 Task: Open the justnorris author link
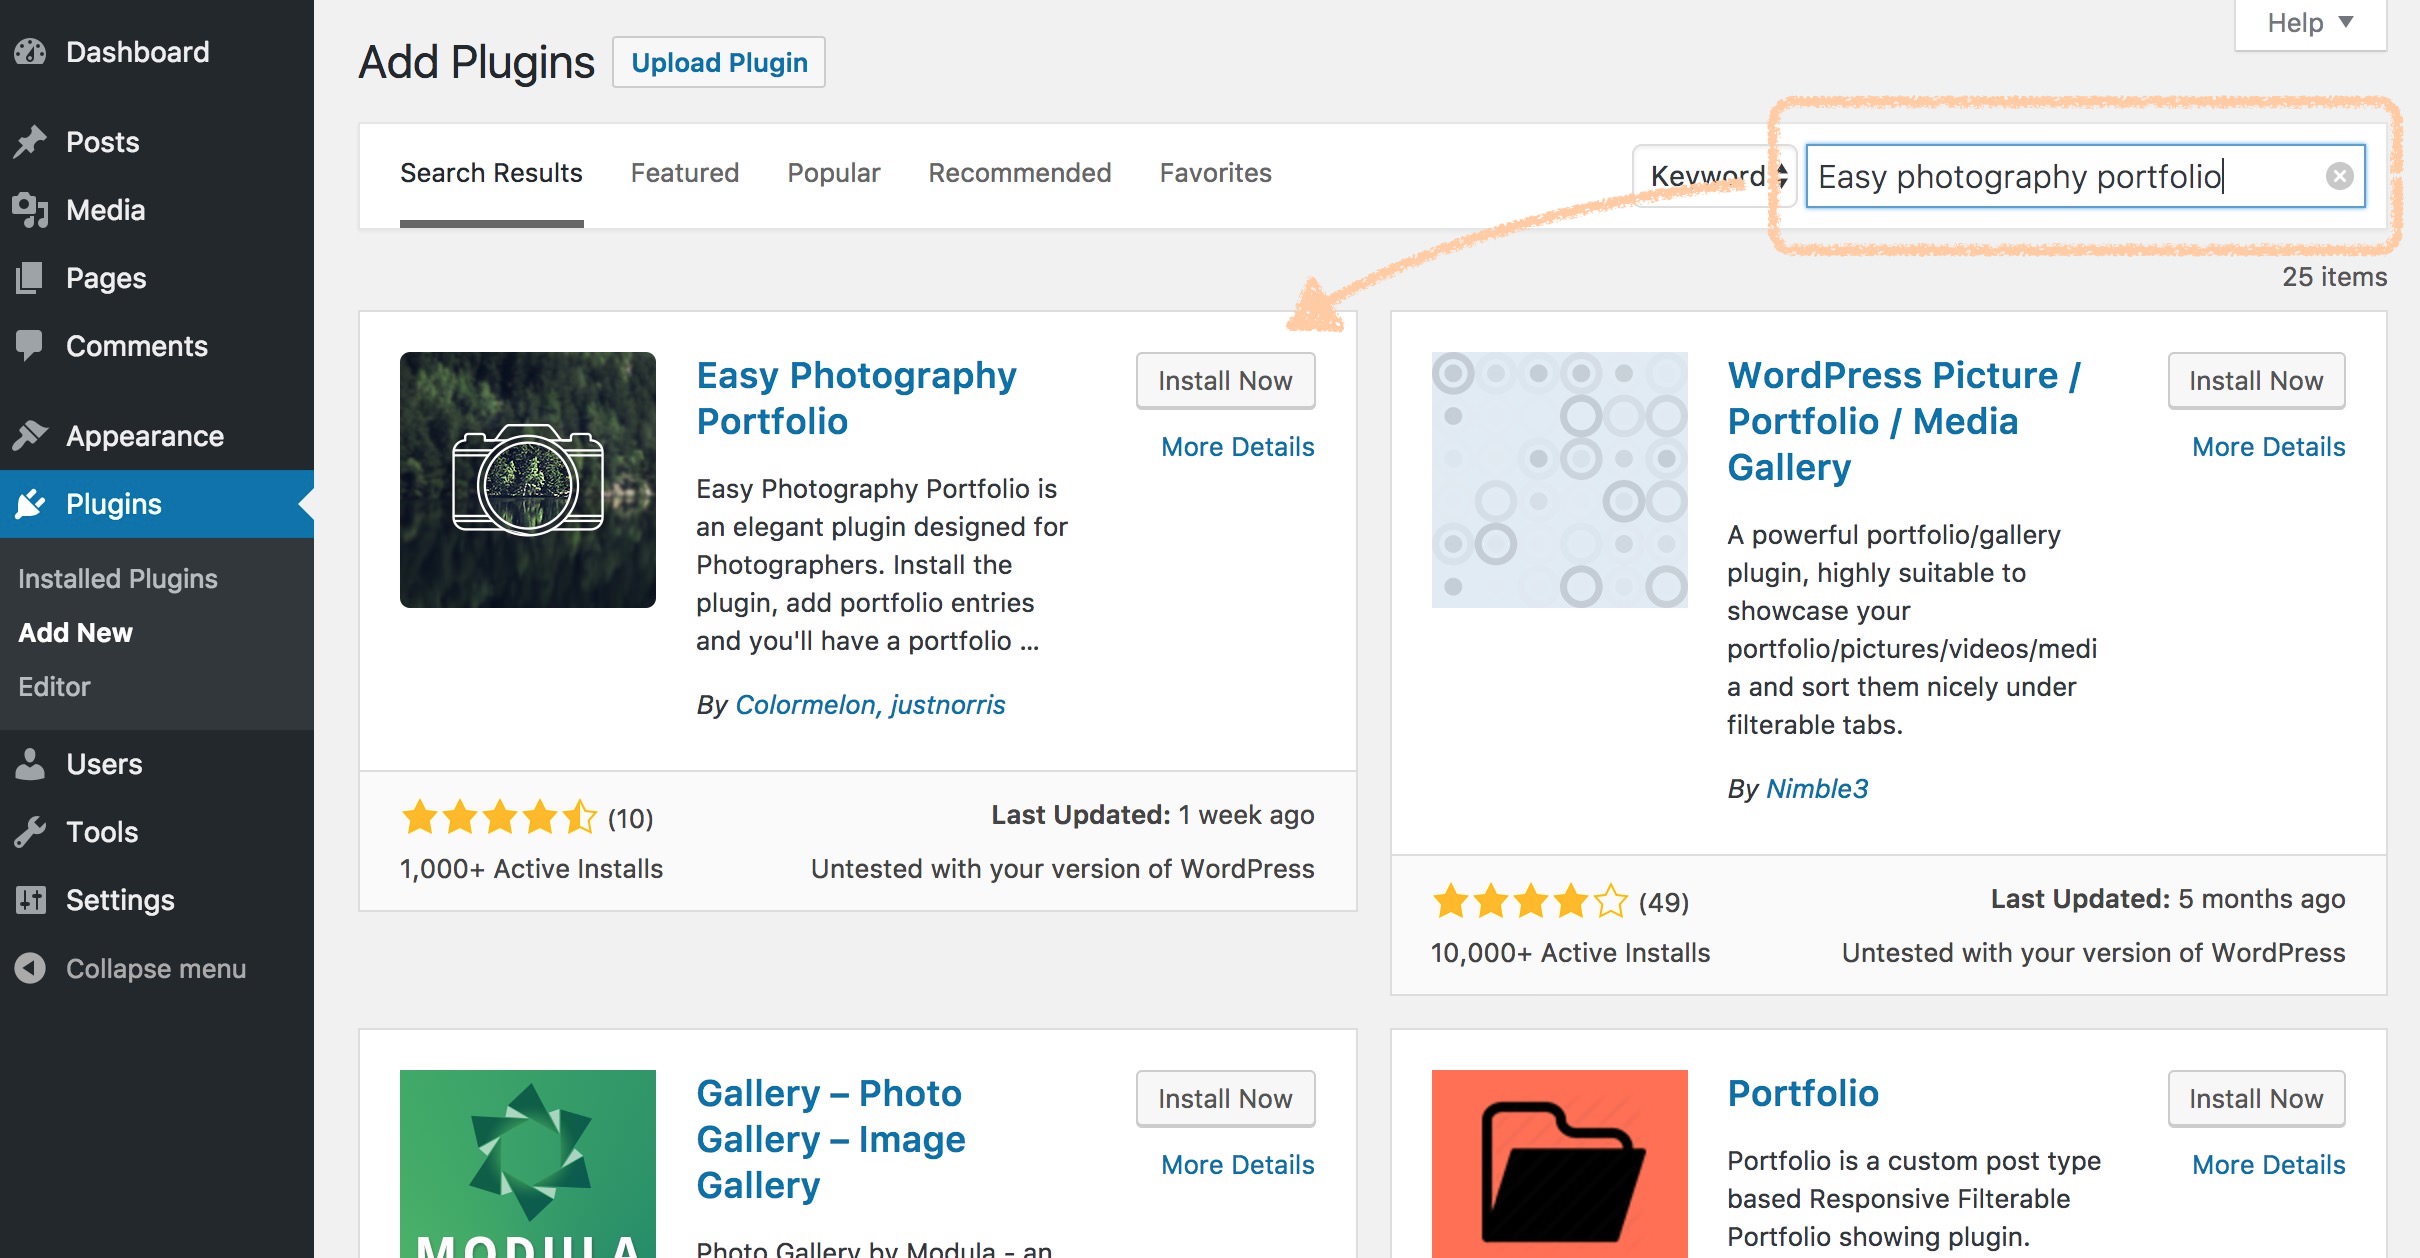coord(948,705)
